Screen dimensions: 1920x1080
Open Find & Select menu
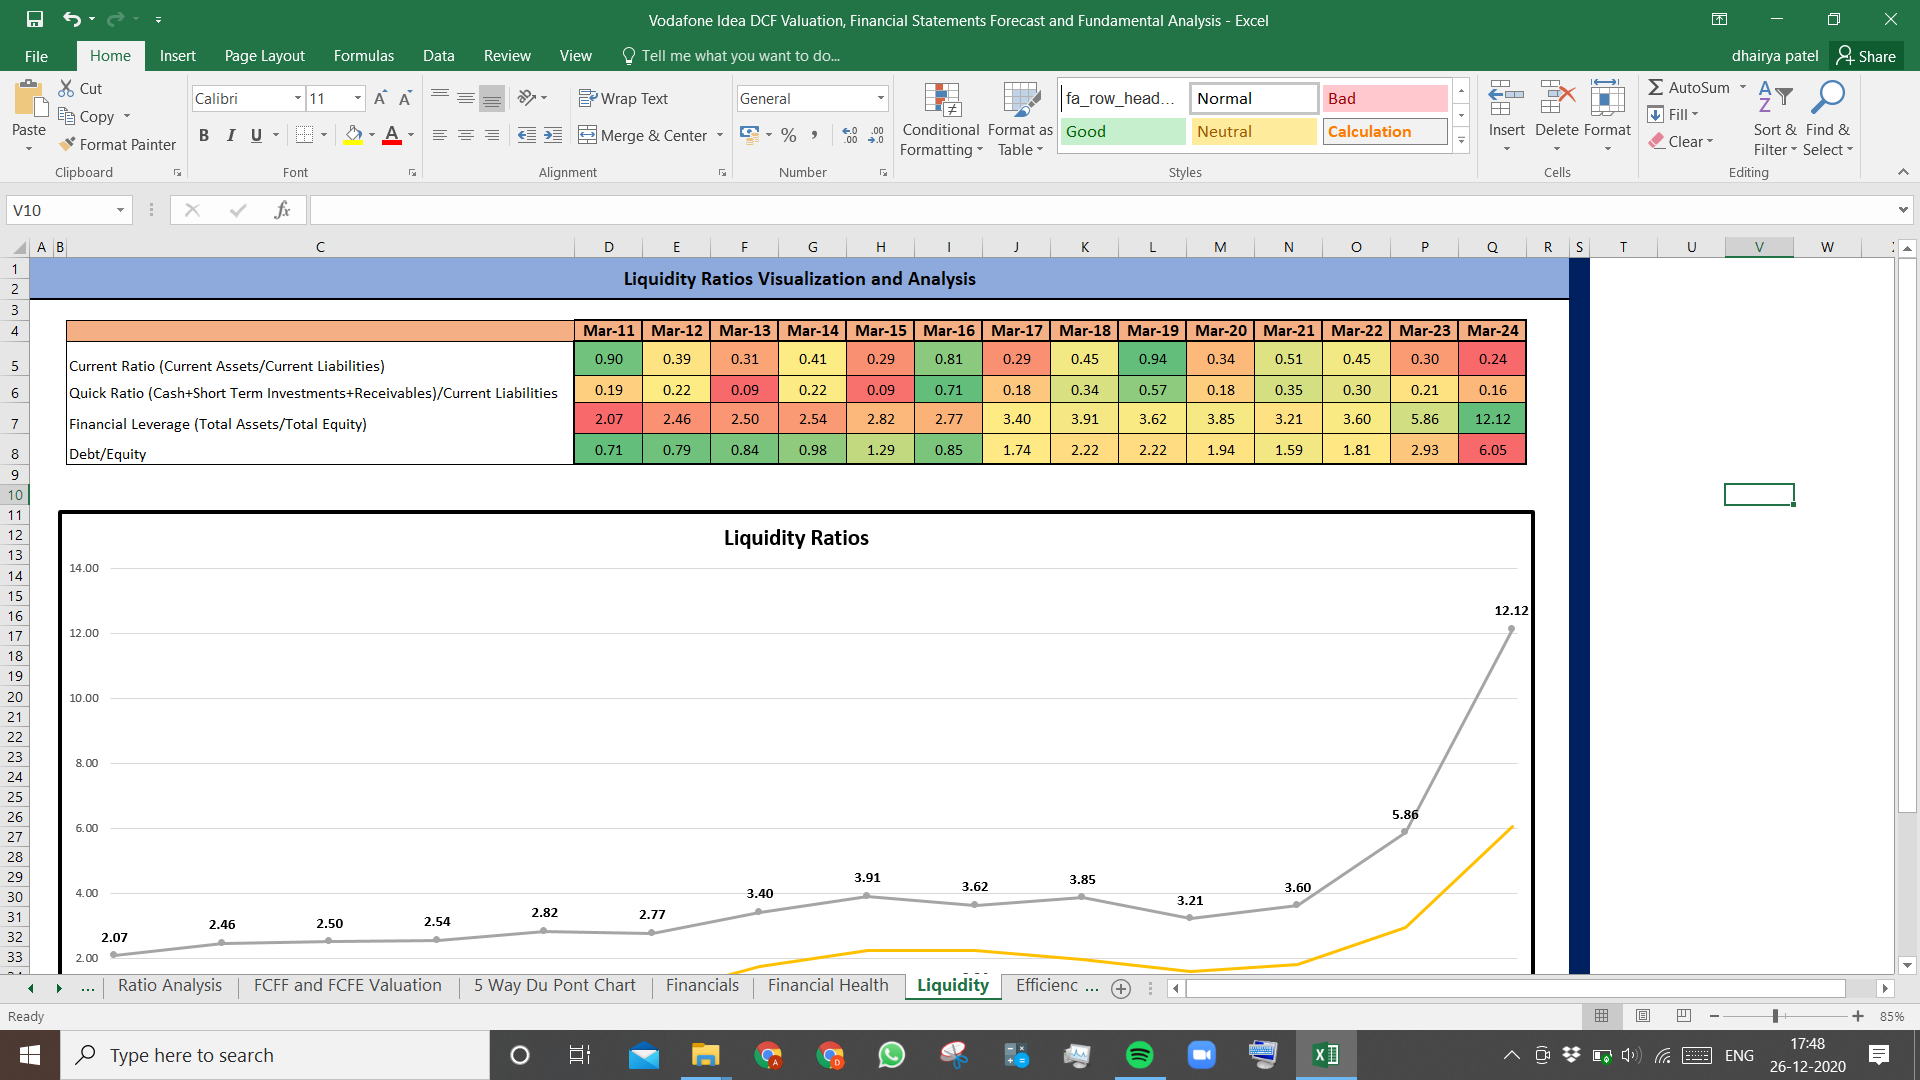point(1828,118)
